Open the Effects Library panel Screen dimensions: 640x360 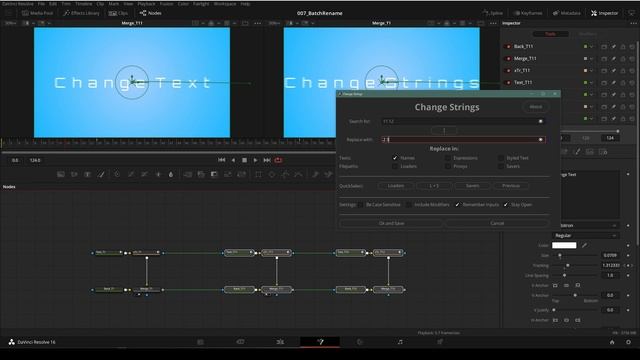81,13
